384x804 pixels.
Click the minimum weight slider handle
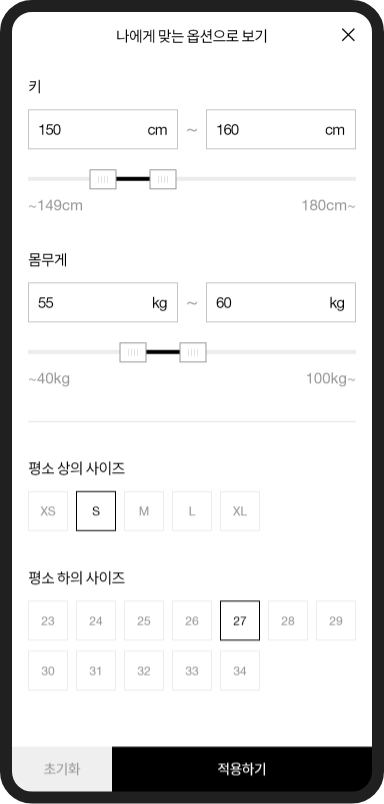133,352
